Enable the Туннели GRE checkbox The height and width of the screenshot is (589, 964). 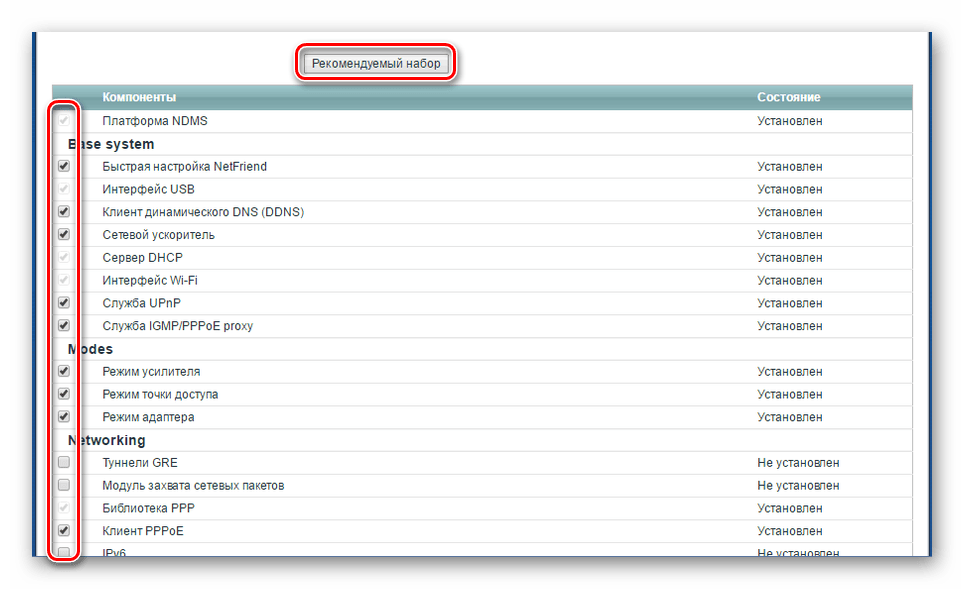[64, 463]
